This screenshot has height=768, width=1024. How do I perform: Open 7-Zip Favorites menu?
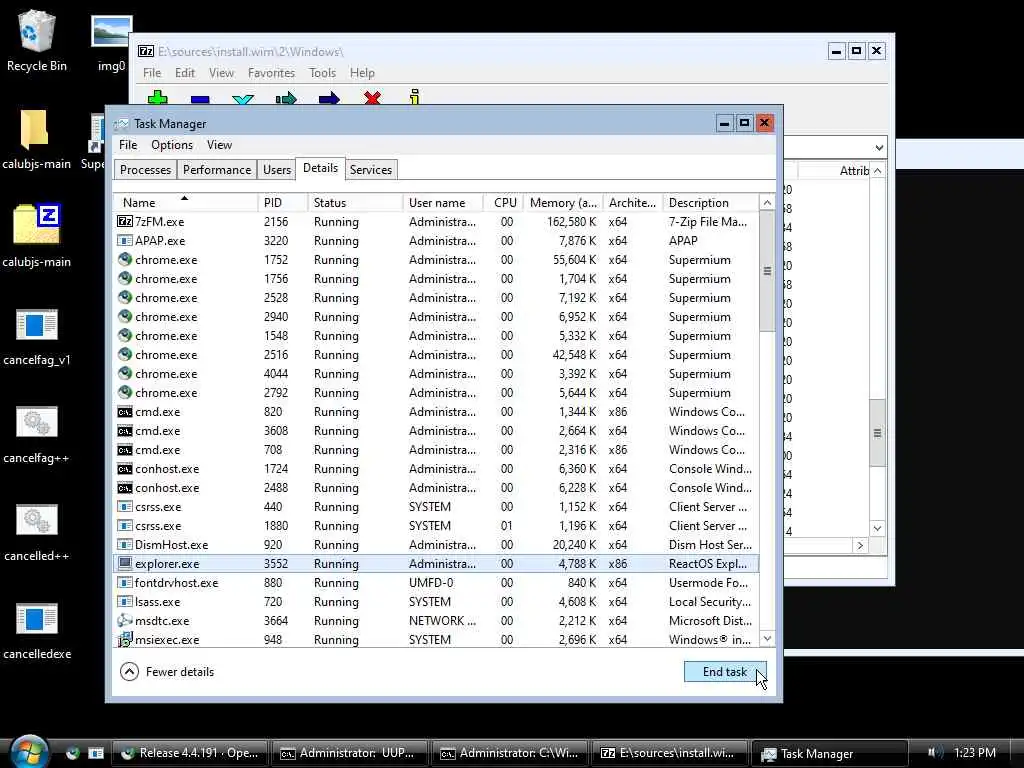(x=271, y=73)
